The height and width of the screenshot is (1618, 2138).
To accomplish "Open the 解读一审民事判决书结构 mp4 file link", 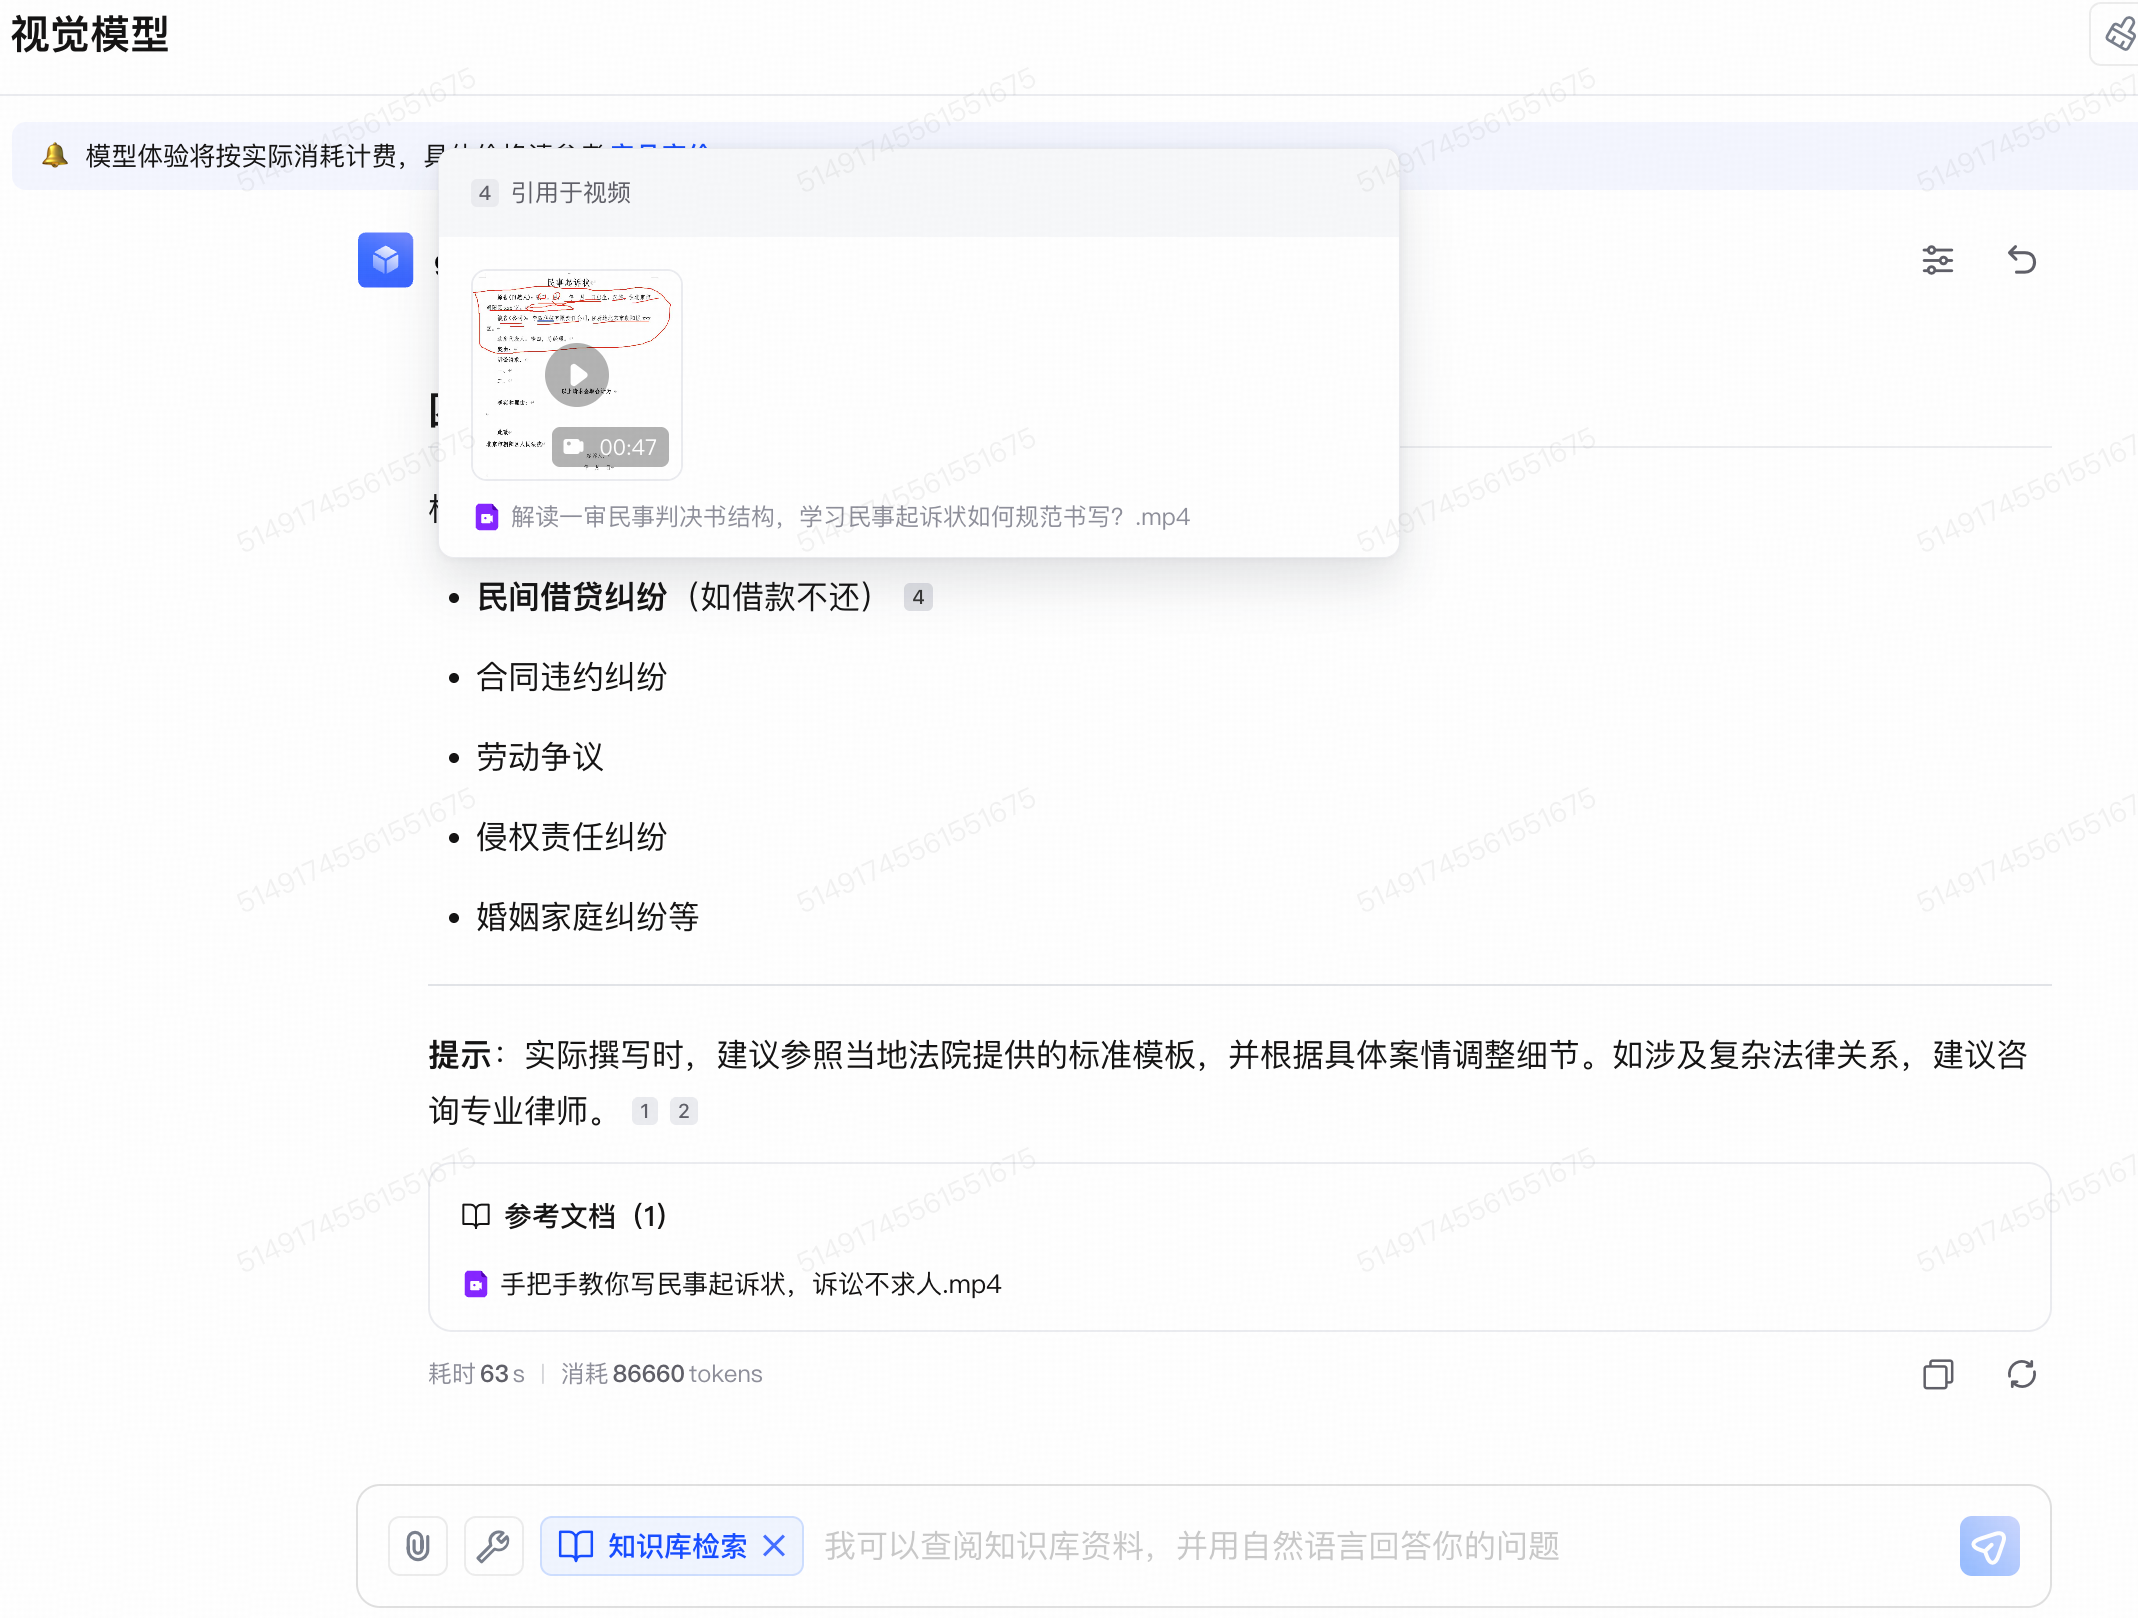I will click(849, 517).
